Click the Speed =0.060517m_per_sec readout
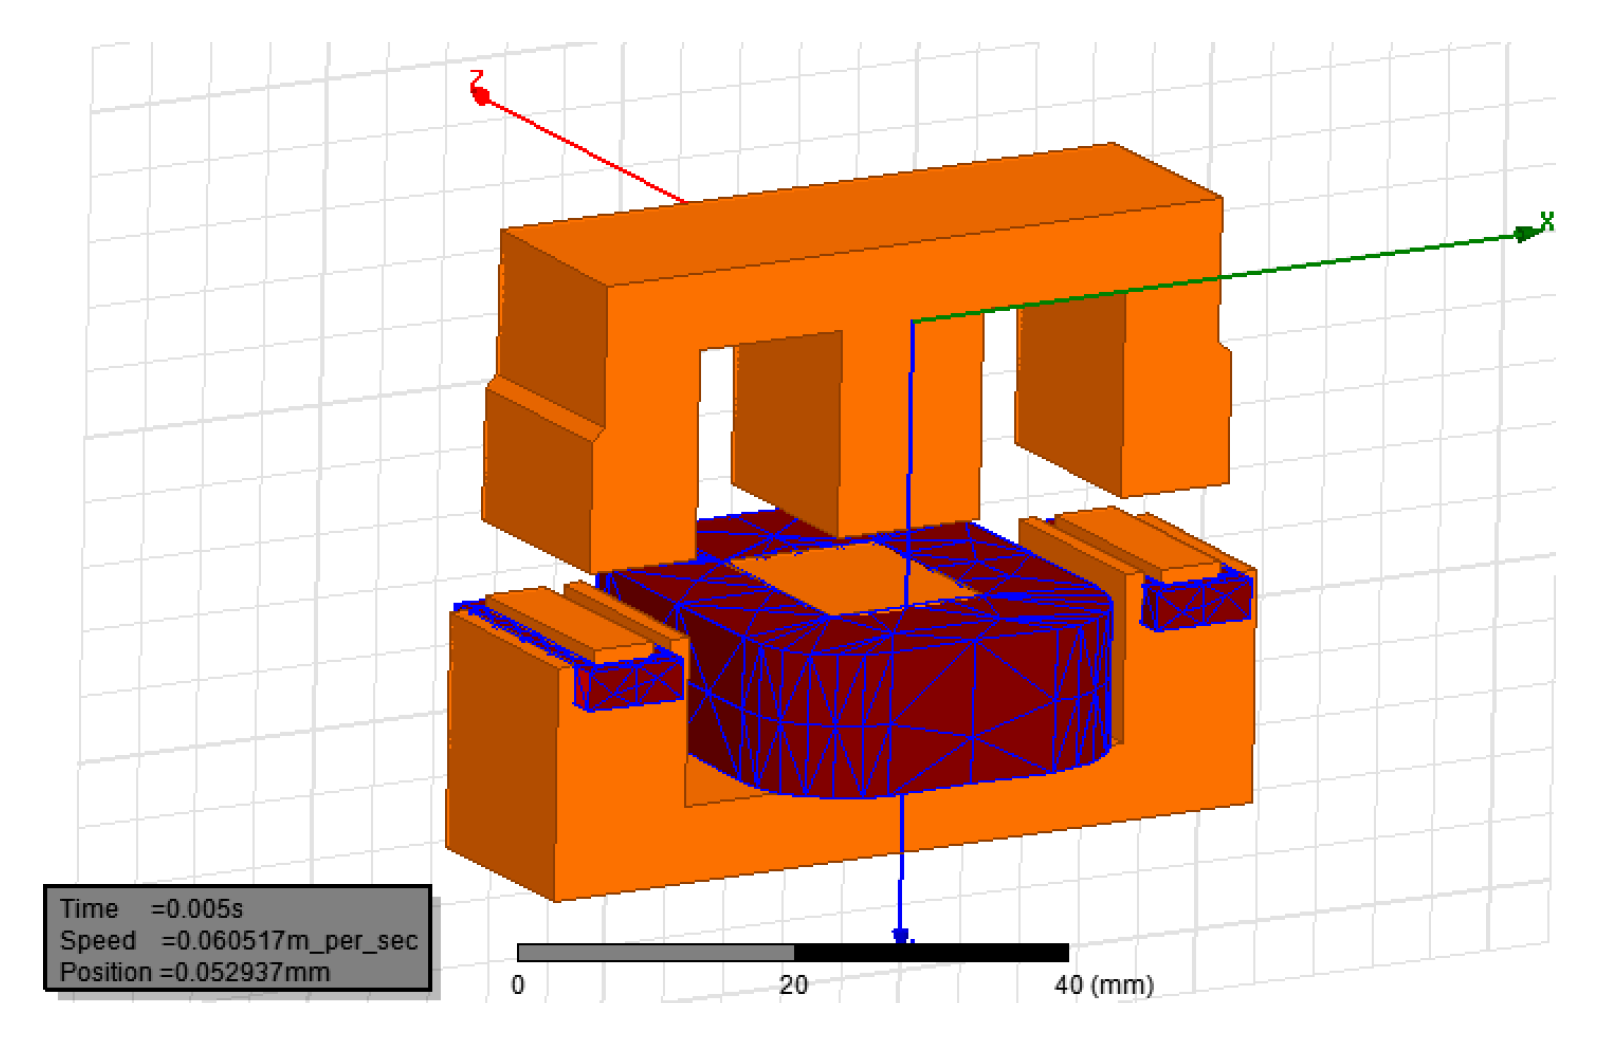The image size is (1599, 1050). [238, 941]
